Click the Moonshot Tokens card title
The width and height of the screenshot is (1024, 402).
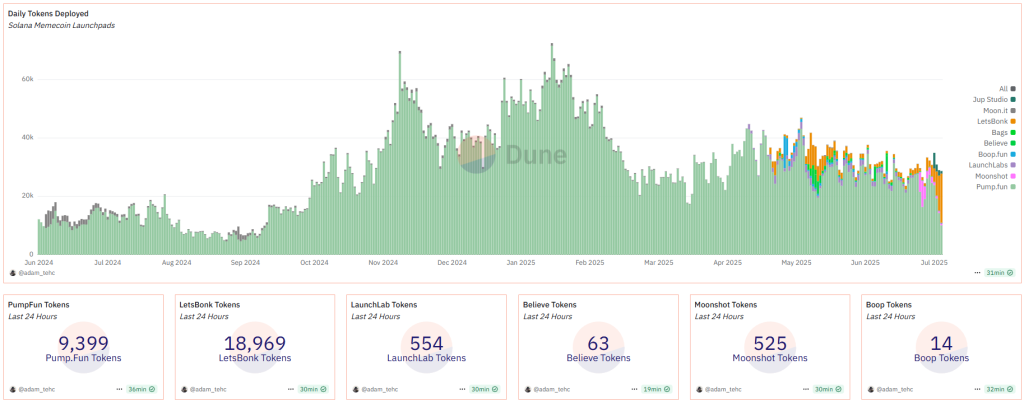tap(726, 305)
